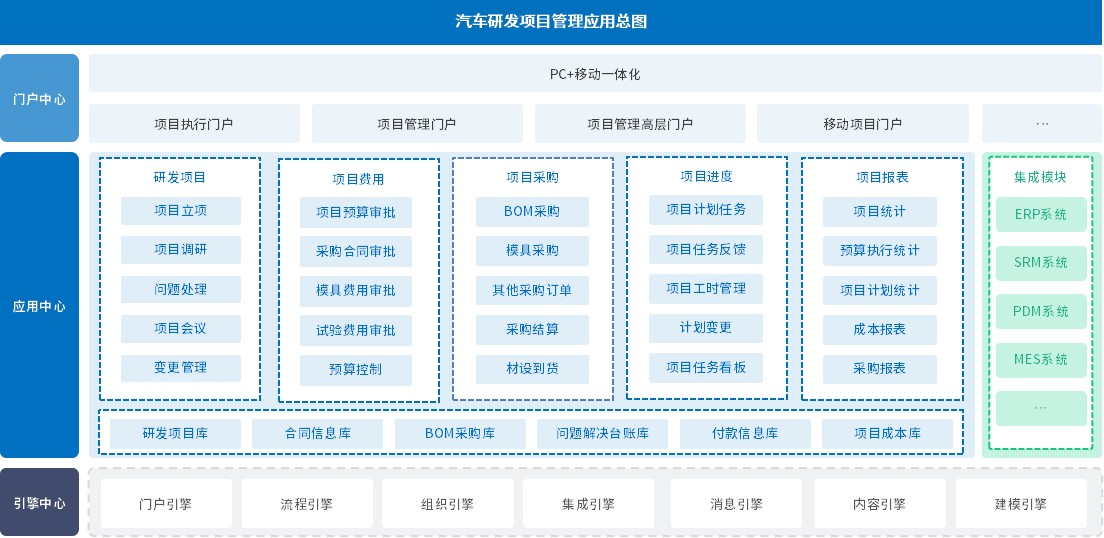Image resolution: width=1104 pixels, height=538 pixels.
Task: View 项目统计 report
Action: click(880, 211)
